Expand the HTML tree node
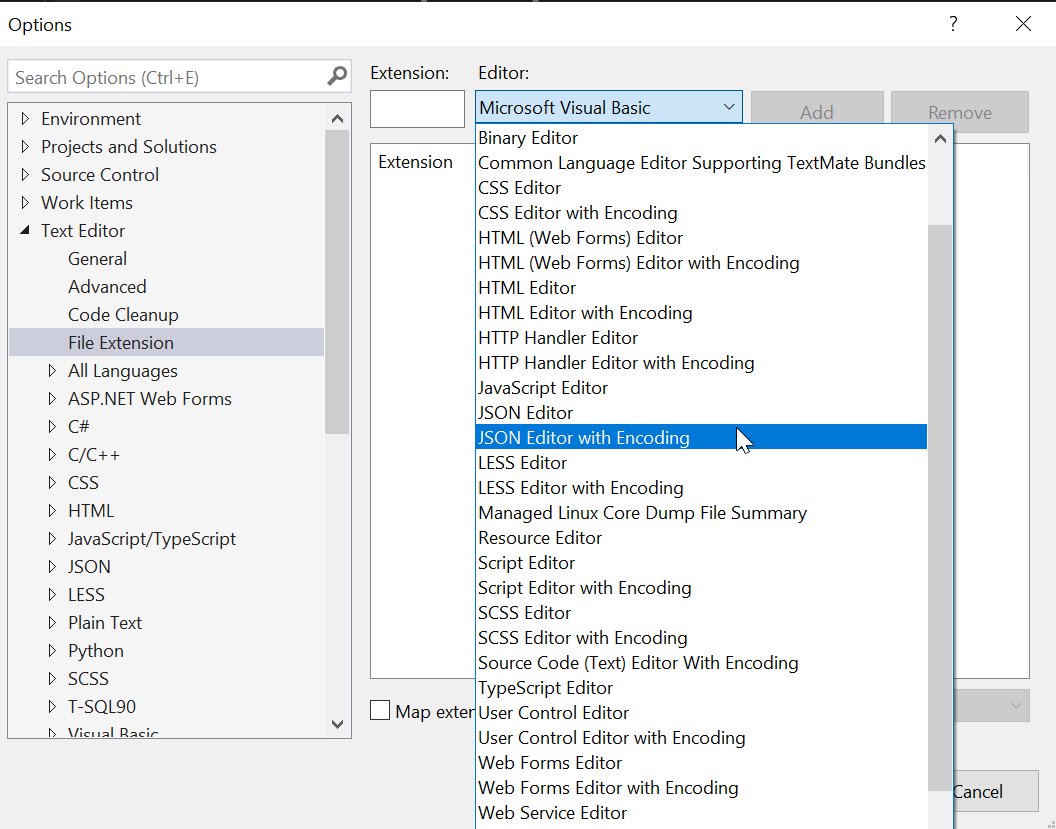Screen dimensions: 1056x829 click(x=53, y=510)
